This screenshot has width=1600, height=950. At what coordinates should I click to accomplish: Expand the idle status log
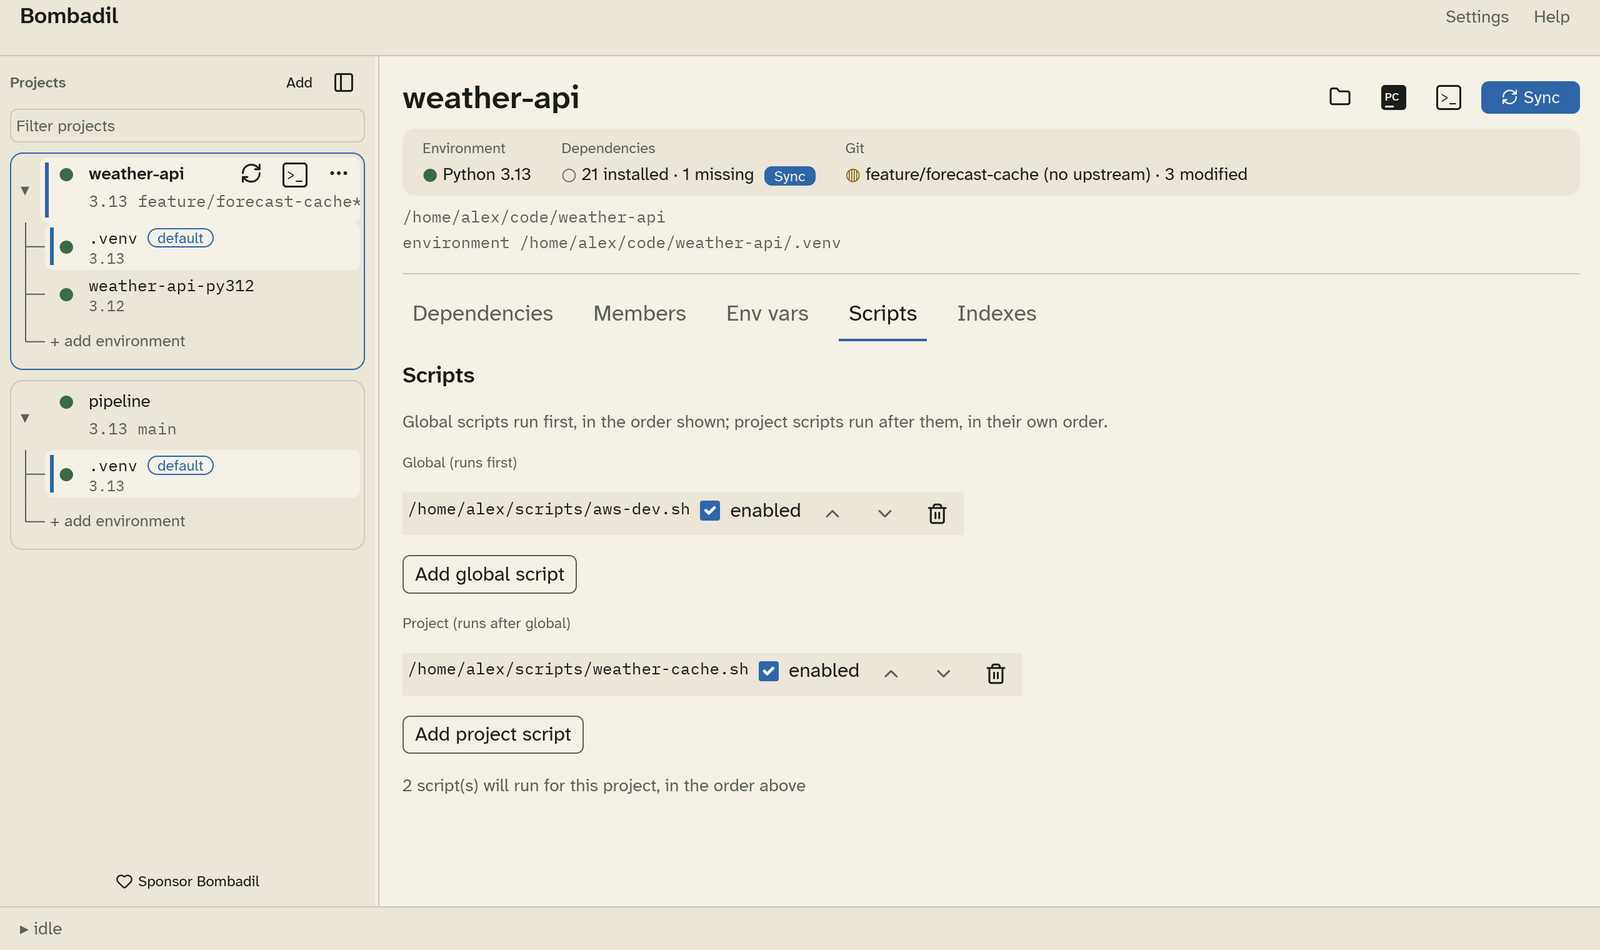(x=41, y=929)
